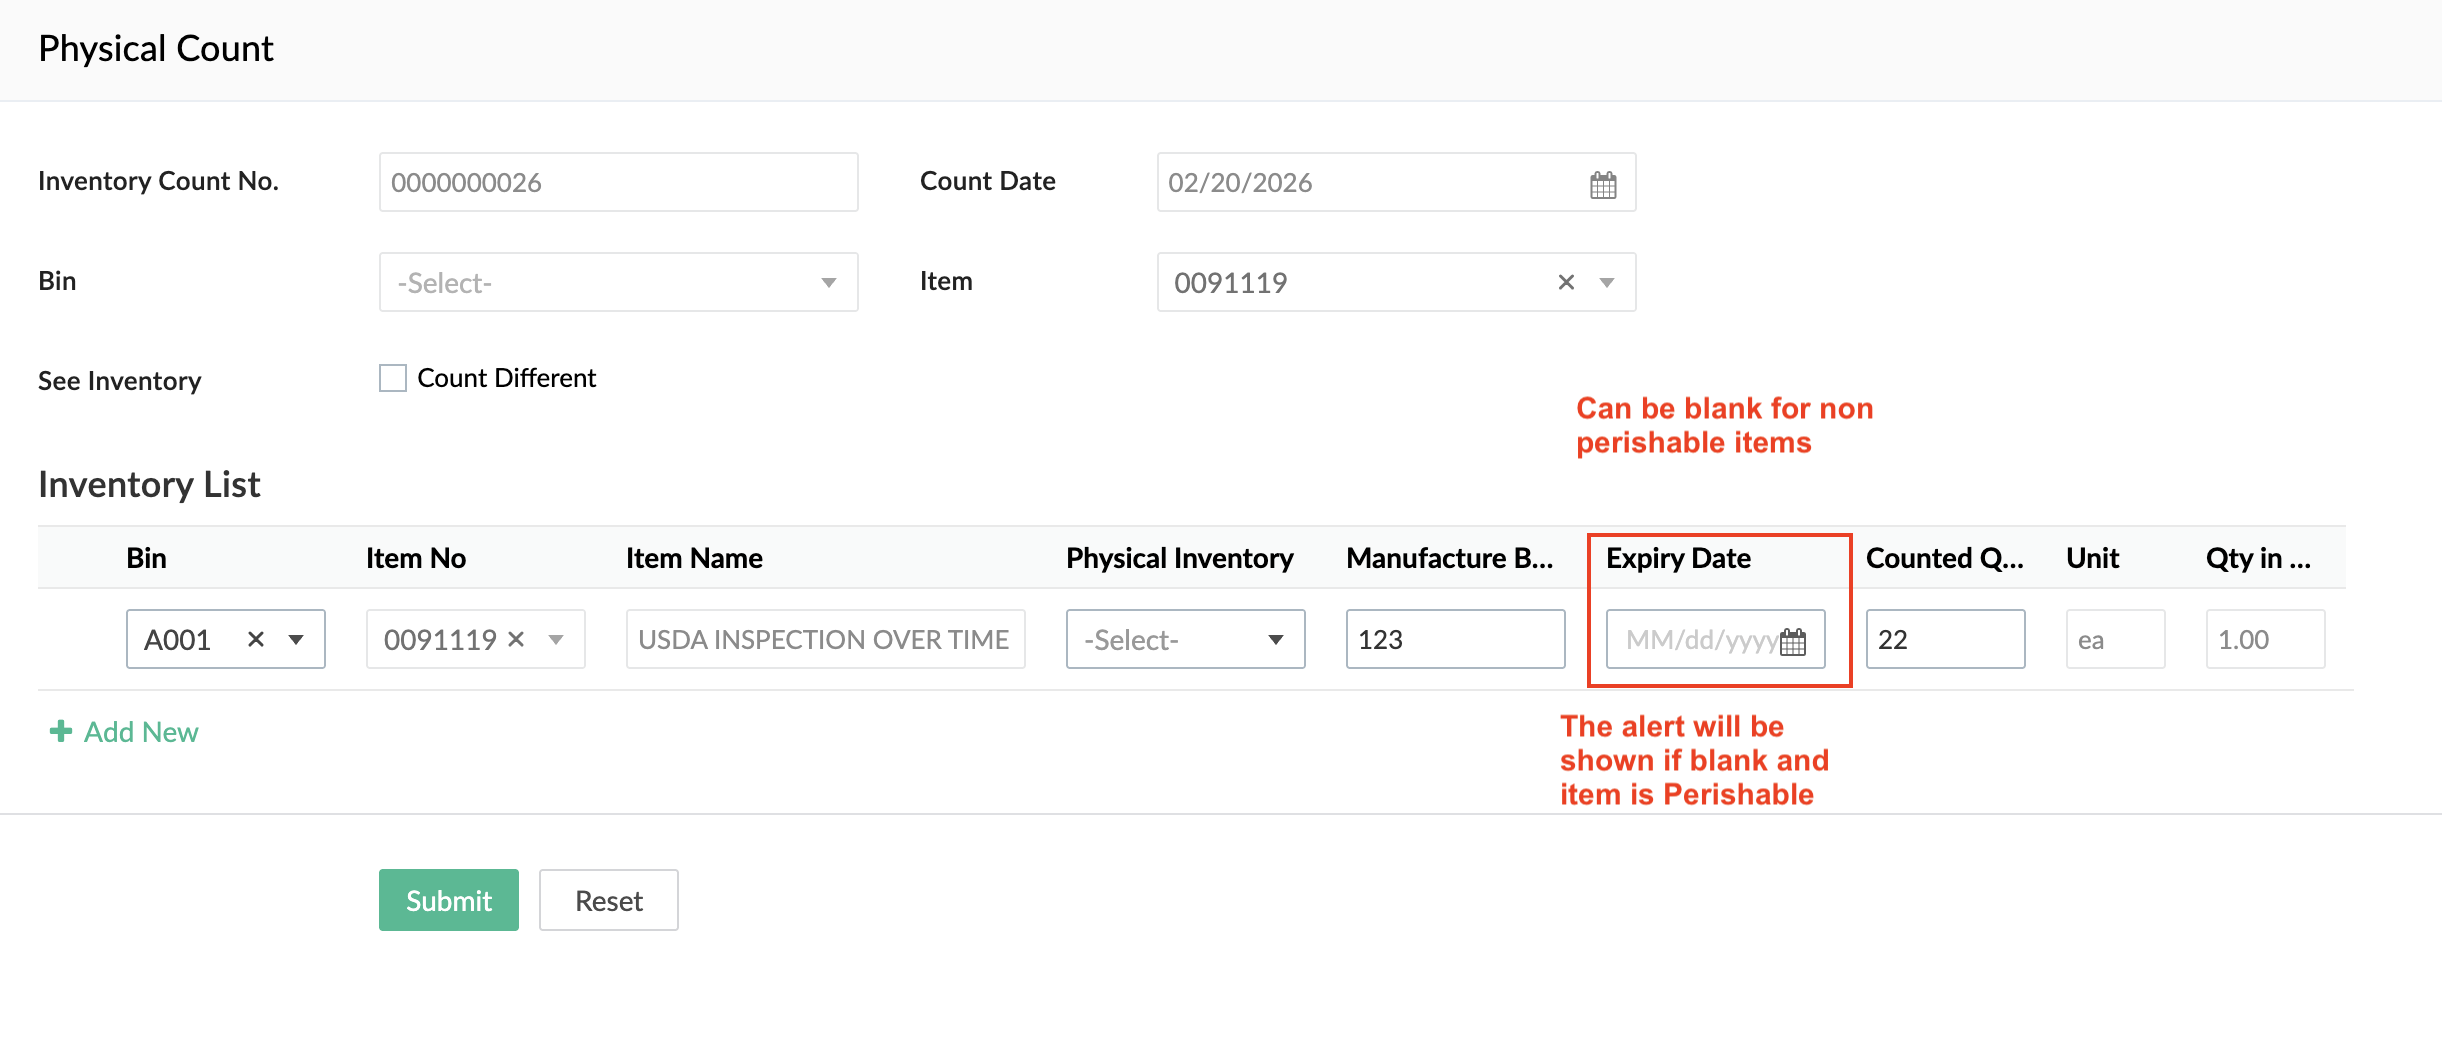Click the plus icon beside Add New
The width and height of the screenshot is (2442, 1058).
[x=61, y=732]
